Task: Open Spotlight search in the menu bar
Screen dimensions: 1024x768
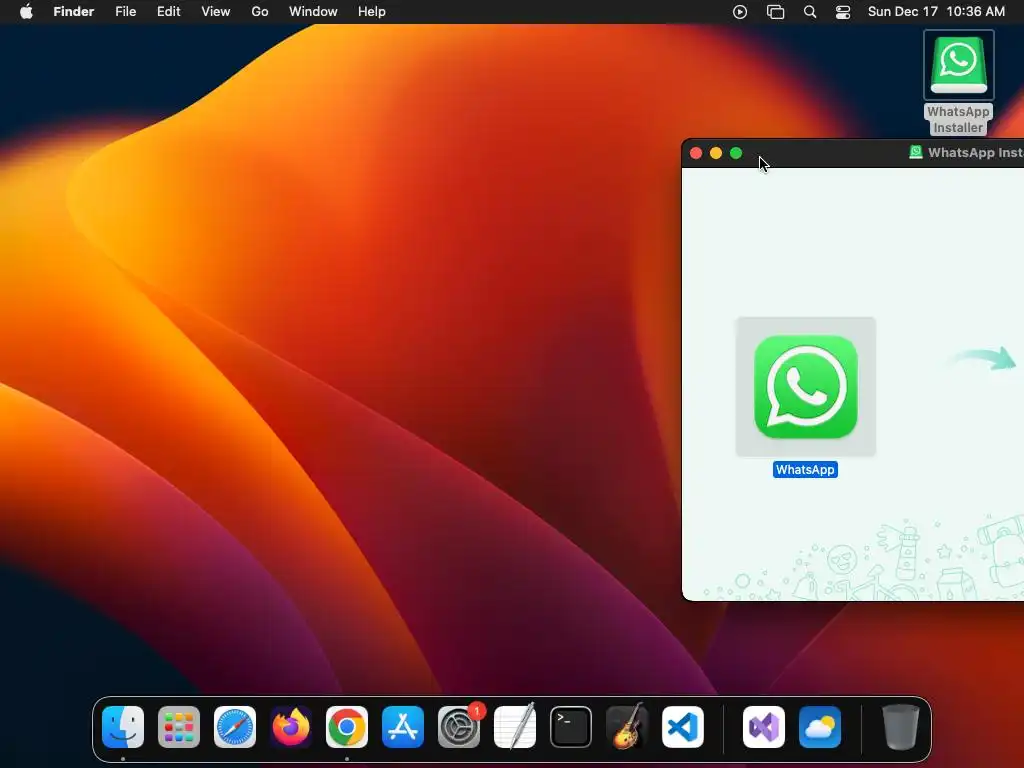Action: tap(810, 12)
